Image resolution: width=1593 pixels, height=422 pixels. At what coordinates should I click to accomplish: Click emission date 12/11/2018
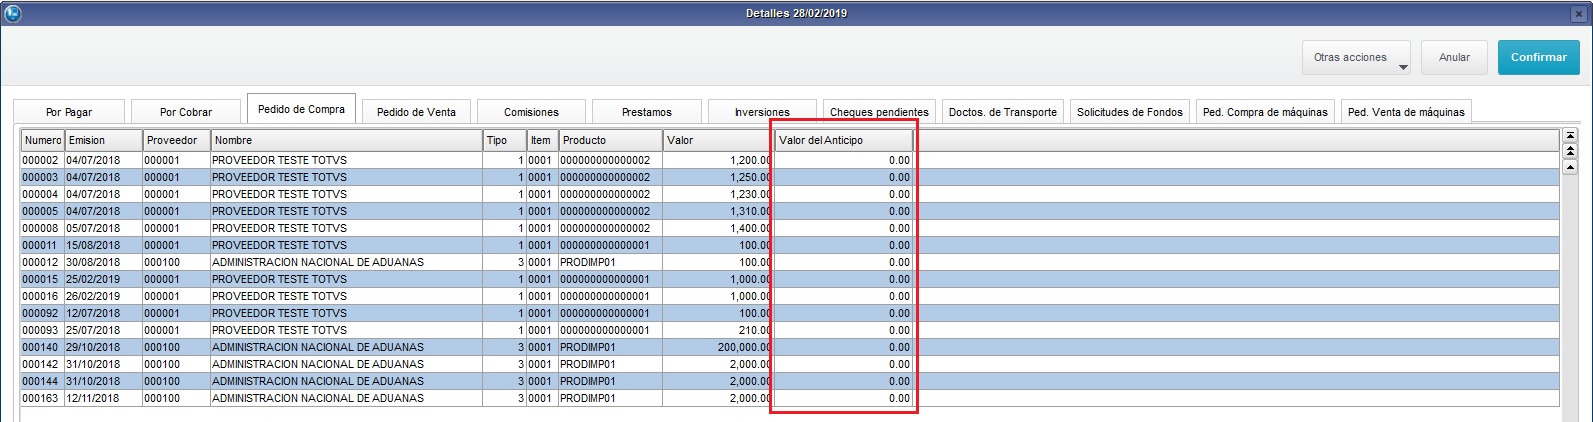point(93,398)
